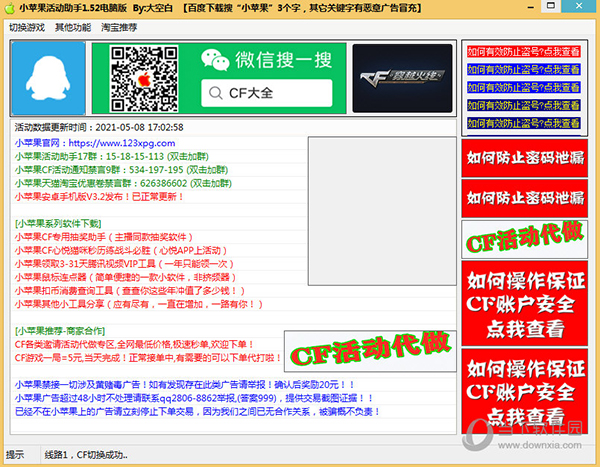Open the 切换游戏 menu
Viewport: 600px width, 467px height.
click(x=27, y=26)
